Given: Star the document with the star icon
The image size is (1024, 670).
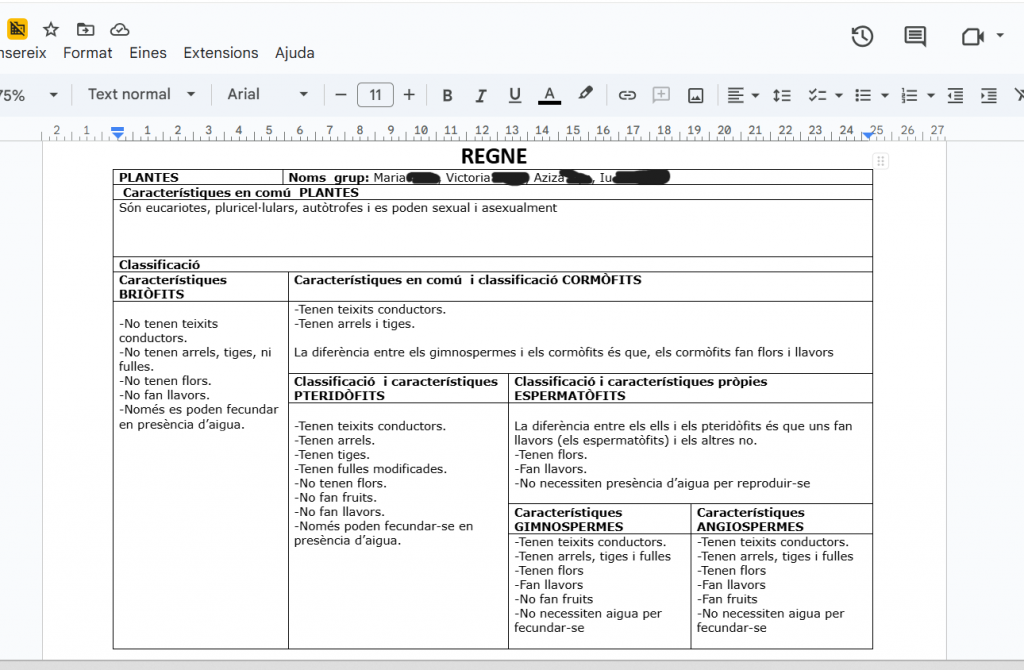Looking at the screenshot, I should click(51, 29).
